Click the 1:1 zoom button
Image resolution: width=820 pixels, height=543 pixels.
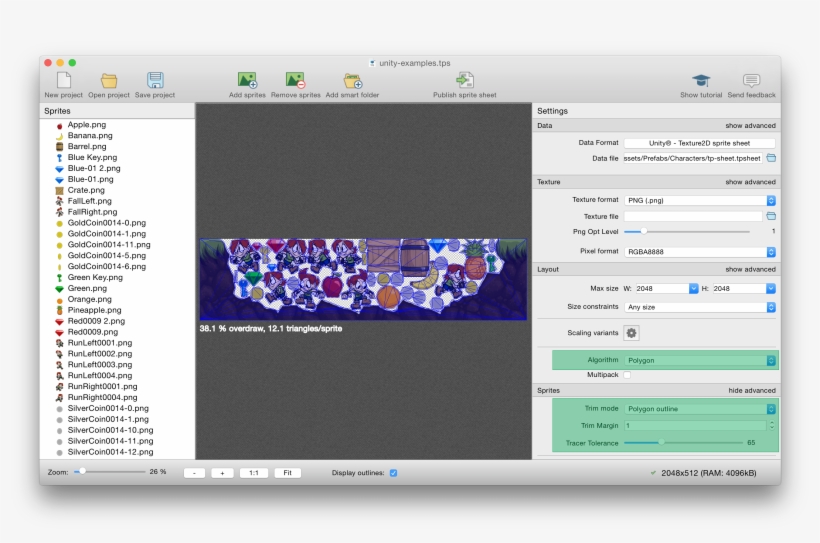point(253,472)
